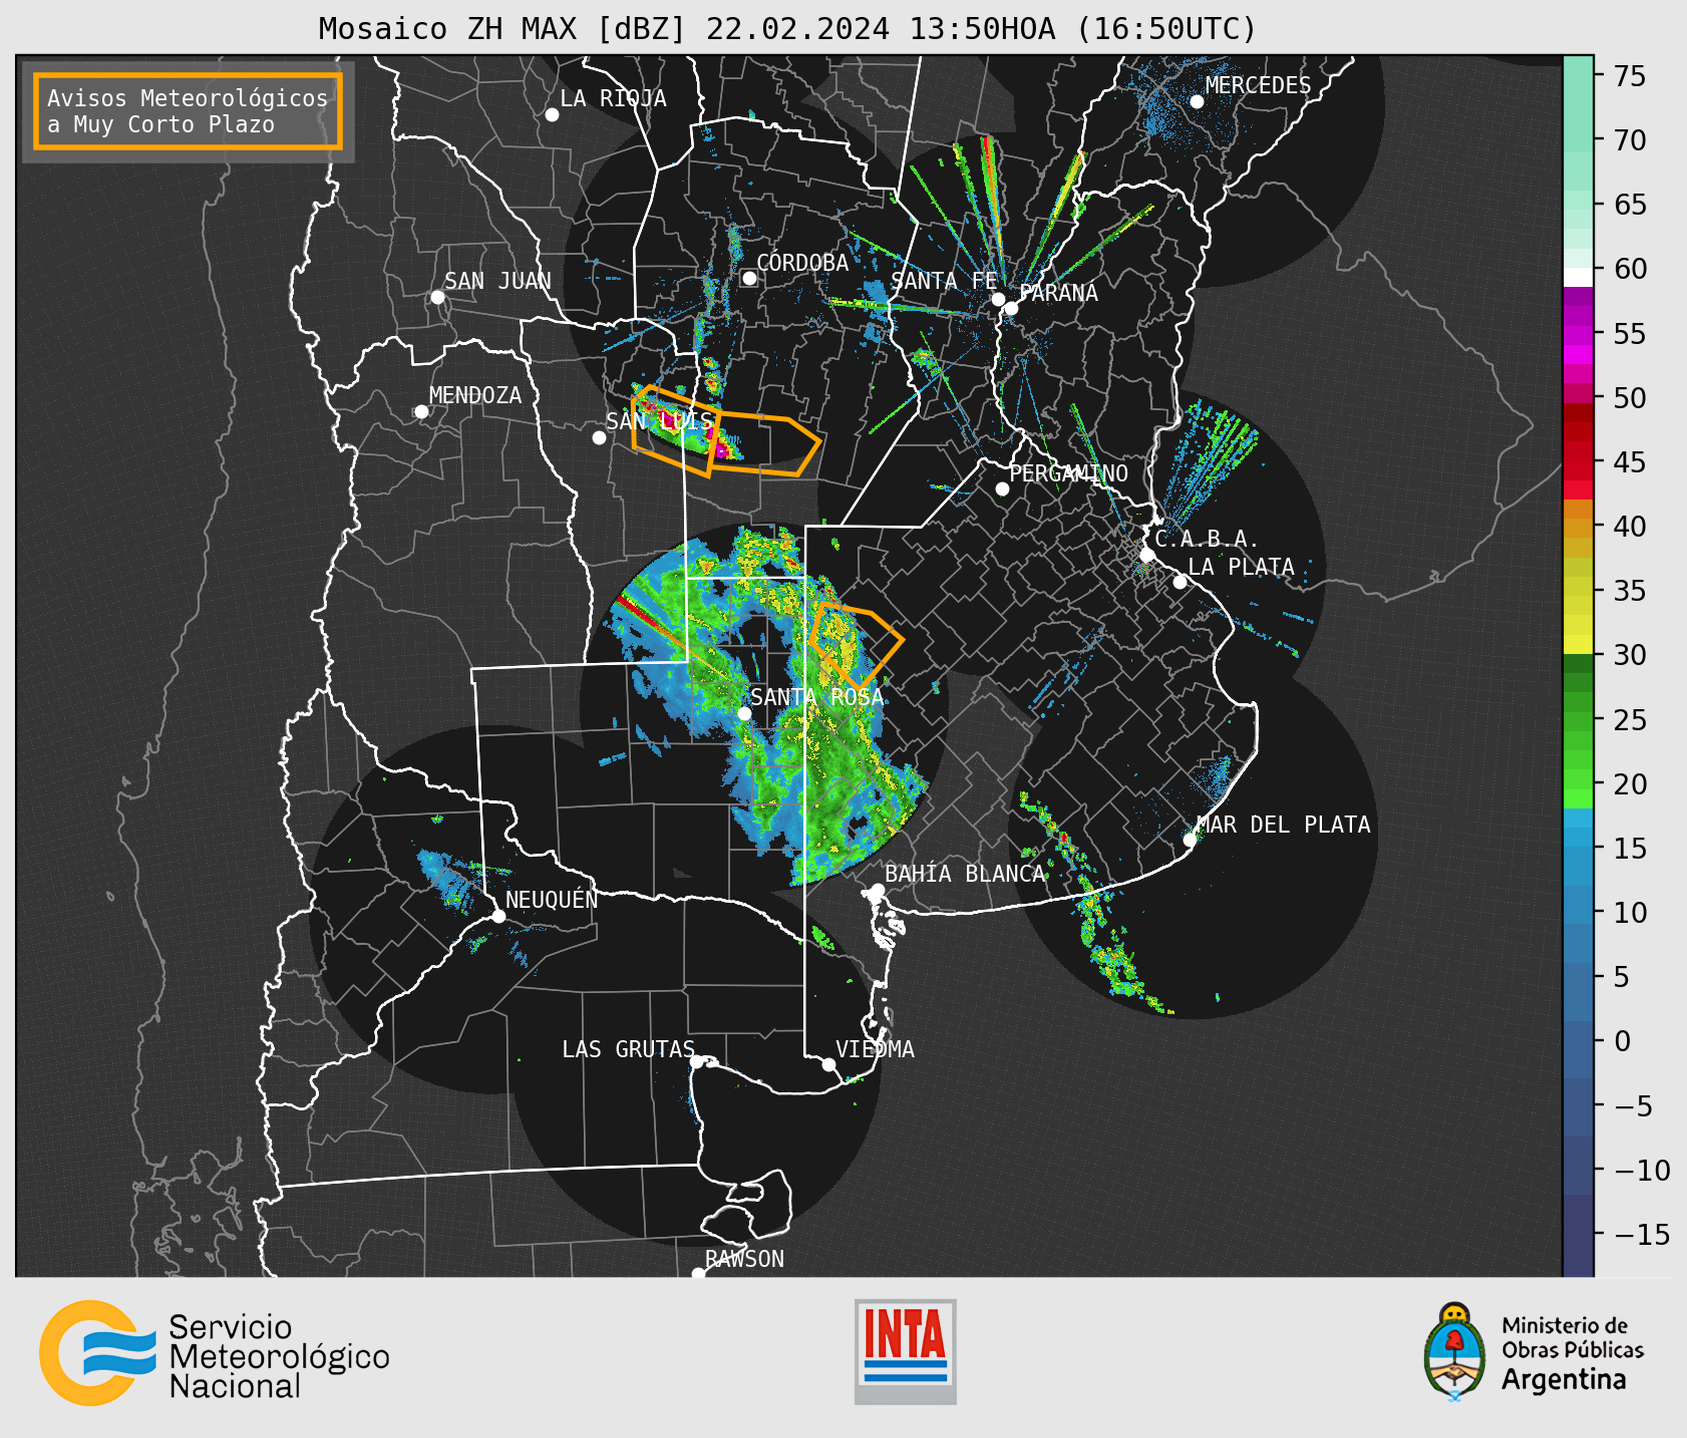Select the orange warning polygon over the San Luis label

coord(675,430)
